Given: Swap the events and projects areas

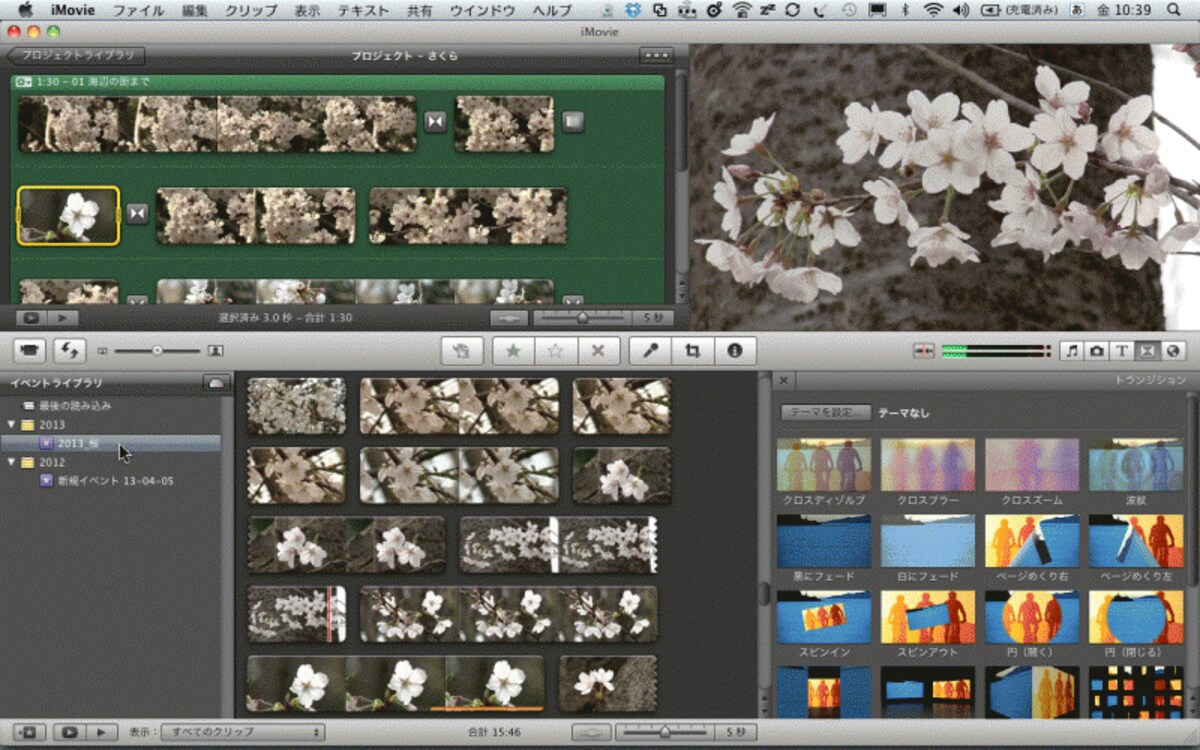Looking at the screenshot, I should [x=71, y=351].
